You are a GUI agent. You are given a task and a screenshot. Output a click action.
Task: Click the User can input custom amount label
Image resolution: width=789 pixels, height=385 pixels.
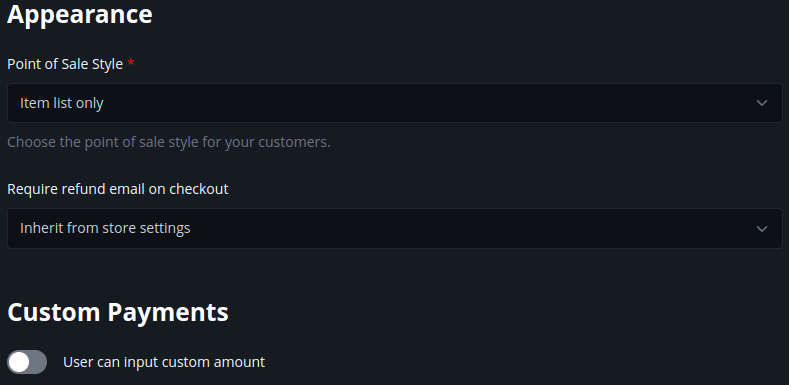(164, 362)
